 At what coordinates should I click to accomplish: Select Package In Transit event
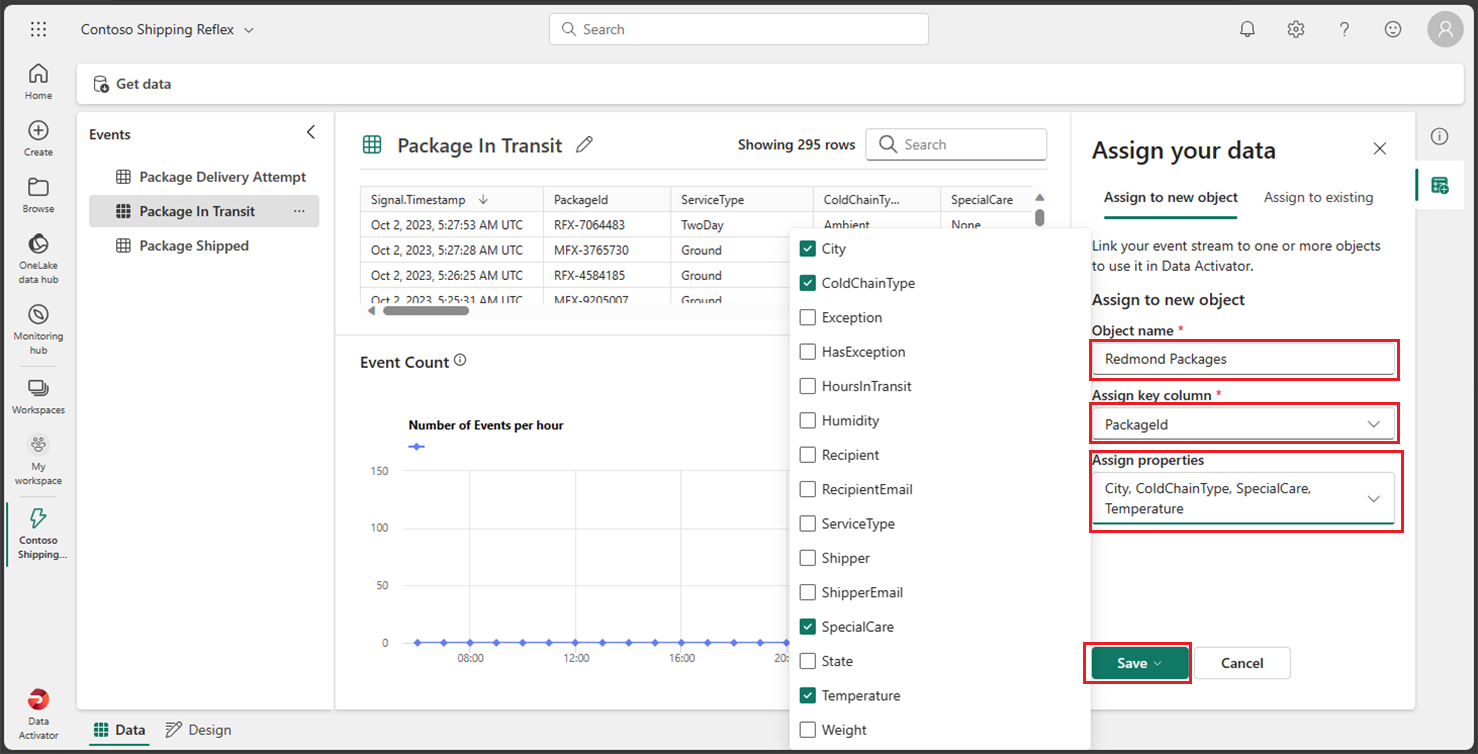204,211
